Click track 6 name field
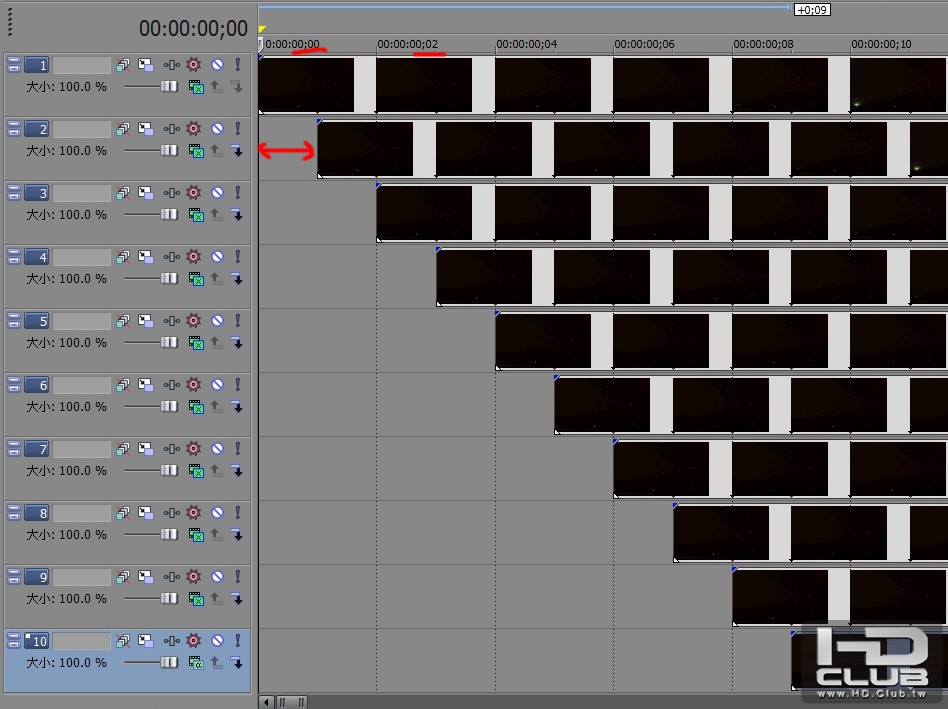 point(82,386)
